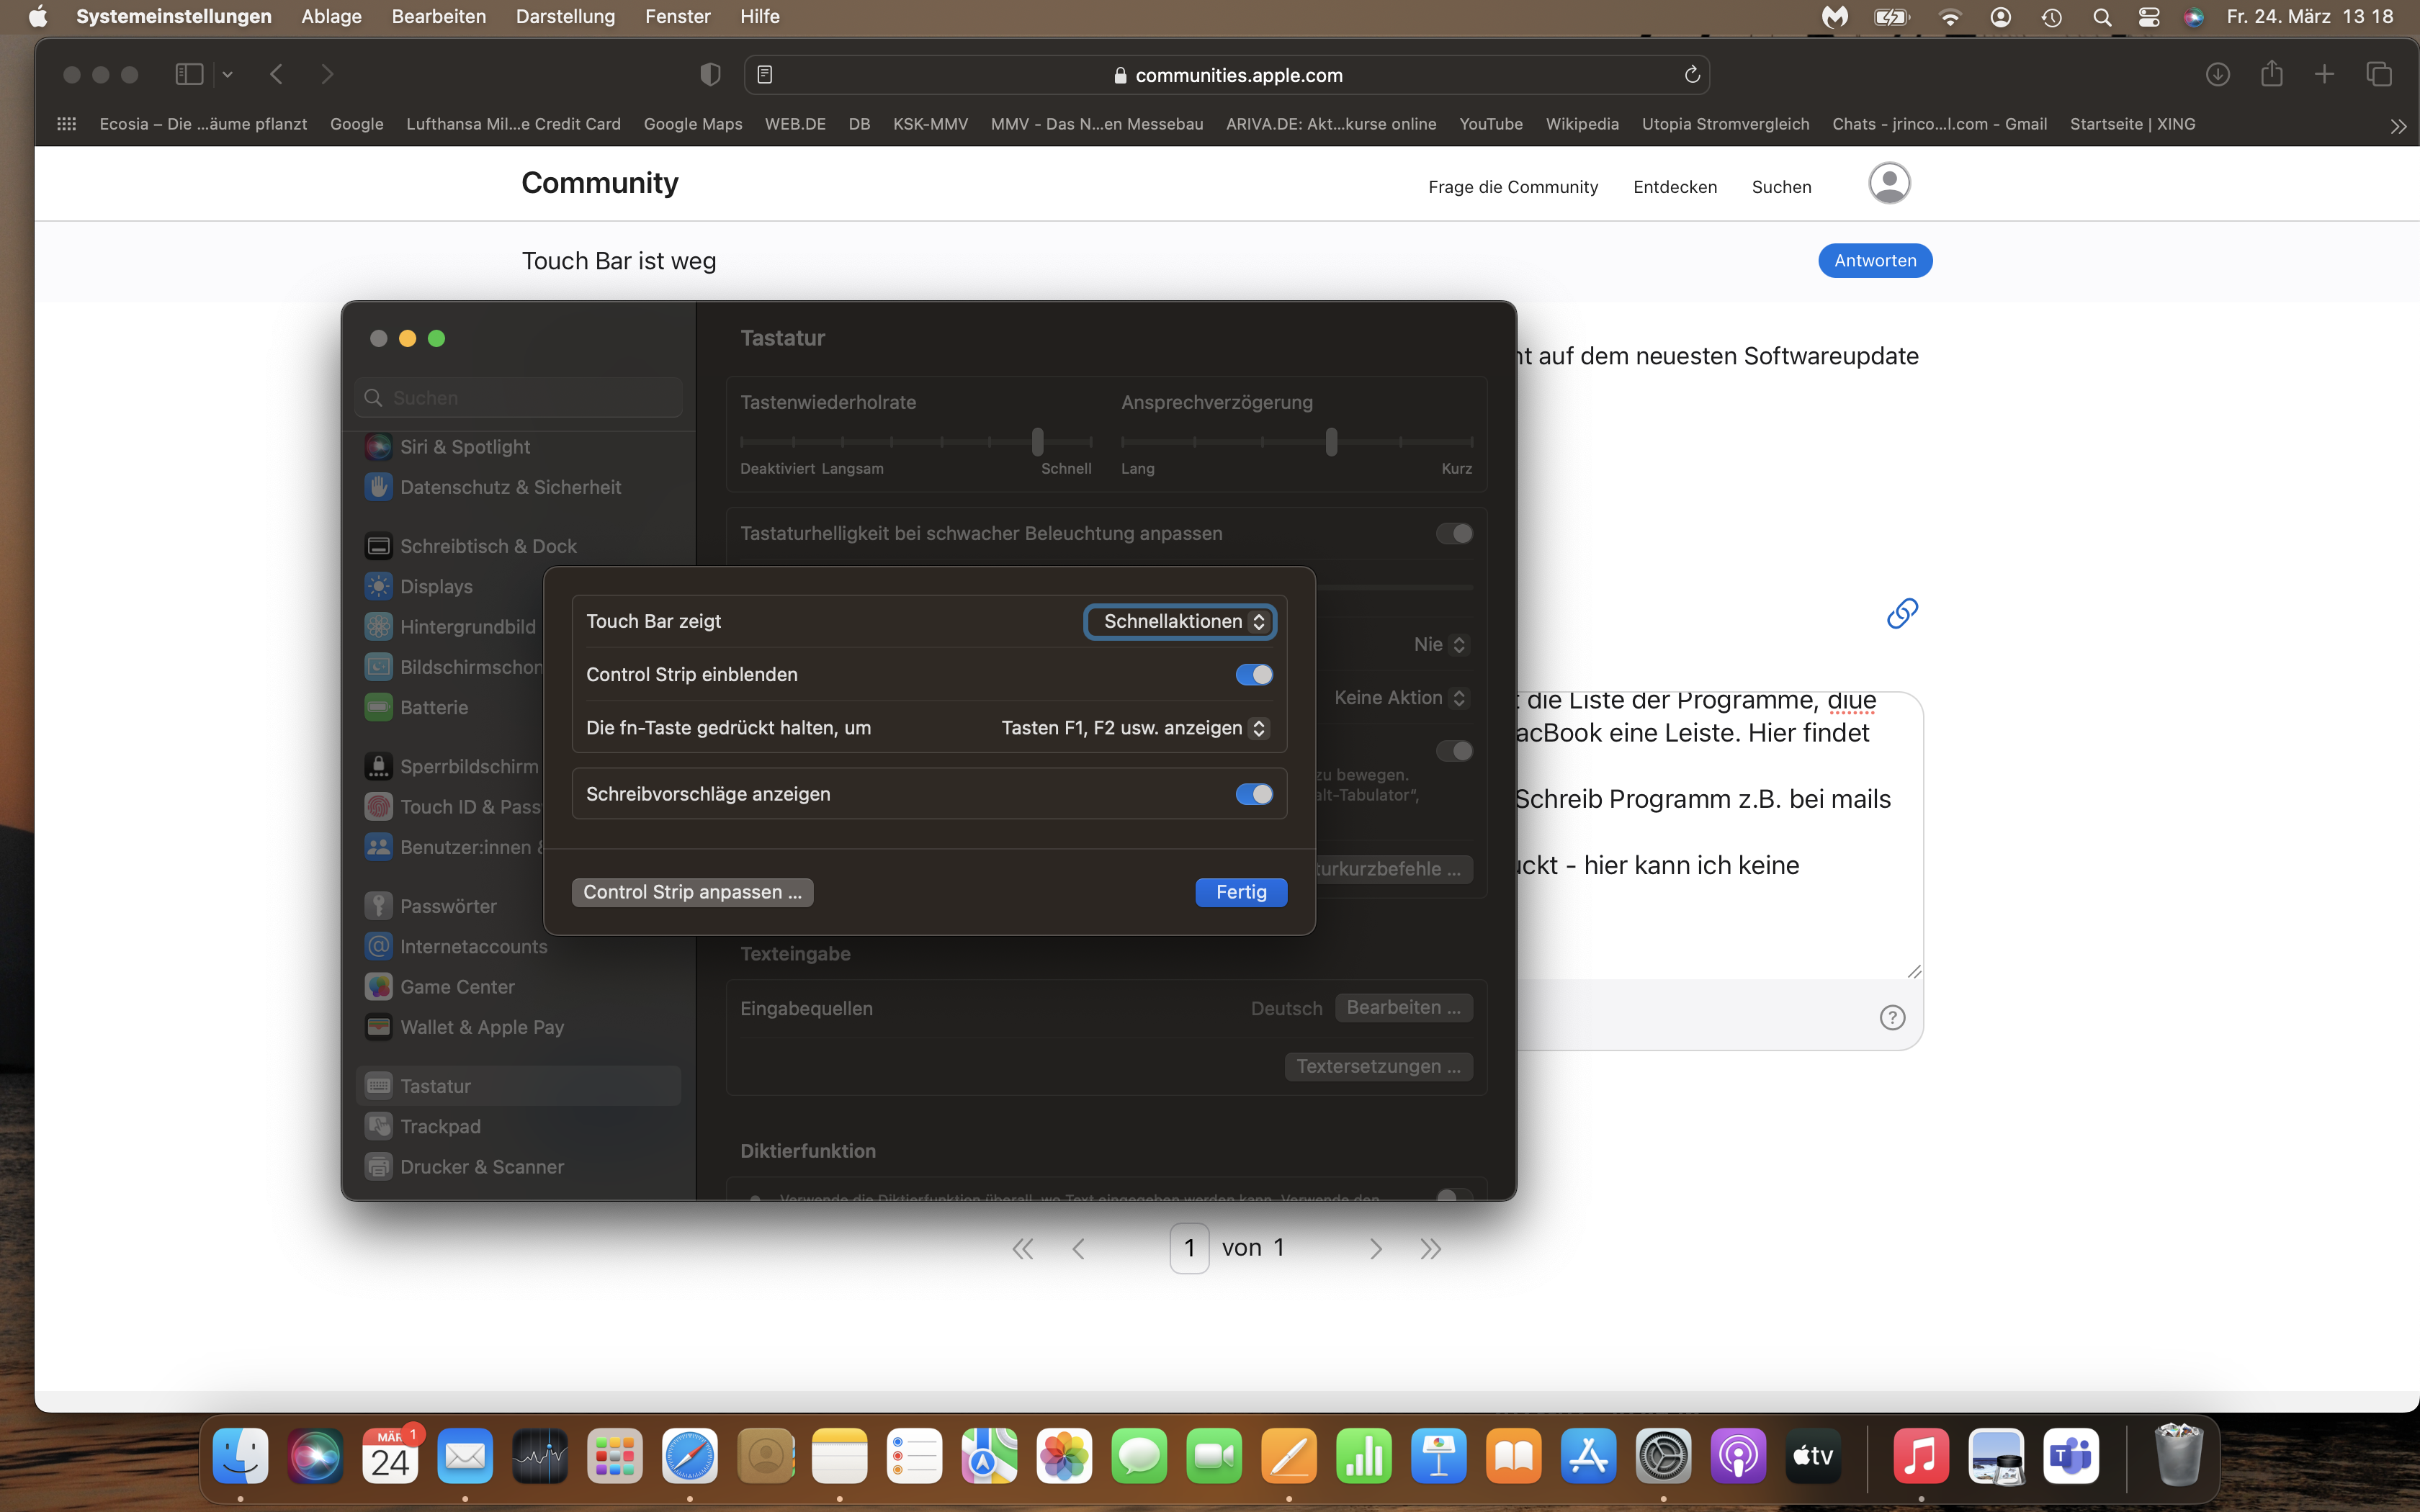Open Microsoft Teams from the Dock

point(2070,1456)
